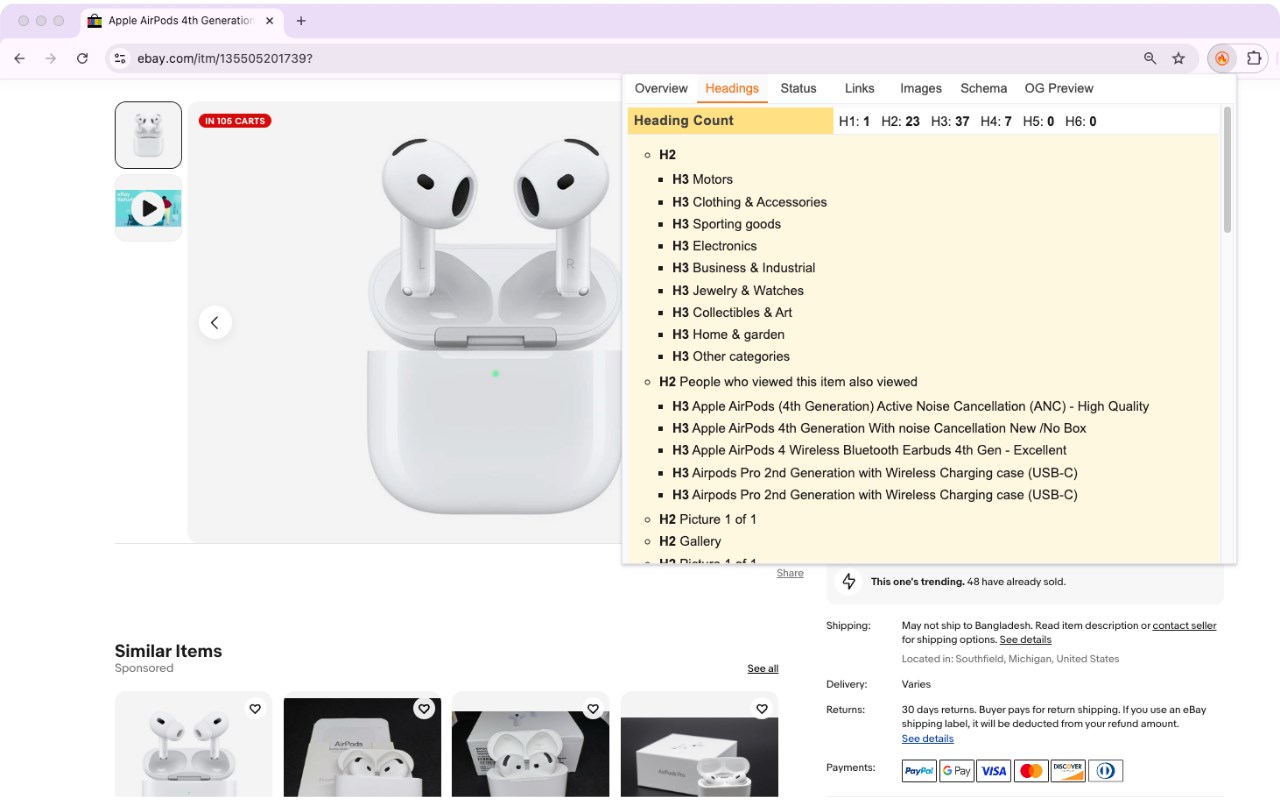Open the OG Preview tab
The width and height of the screenshot is (1280, 800).
1059,88
